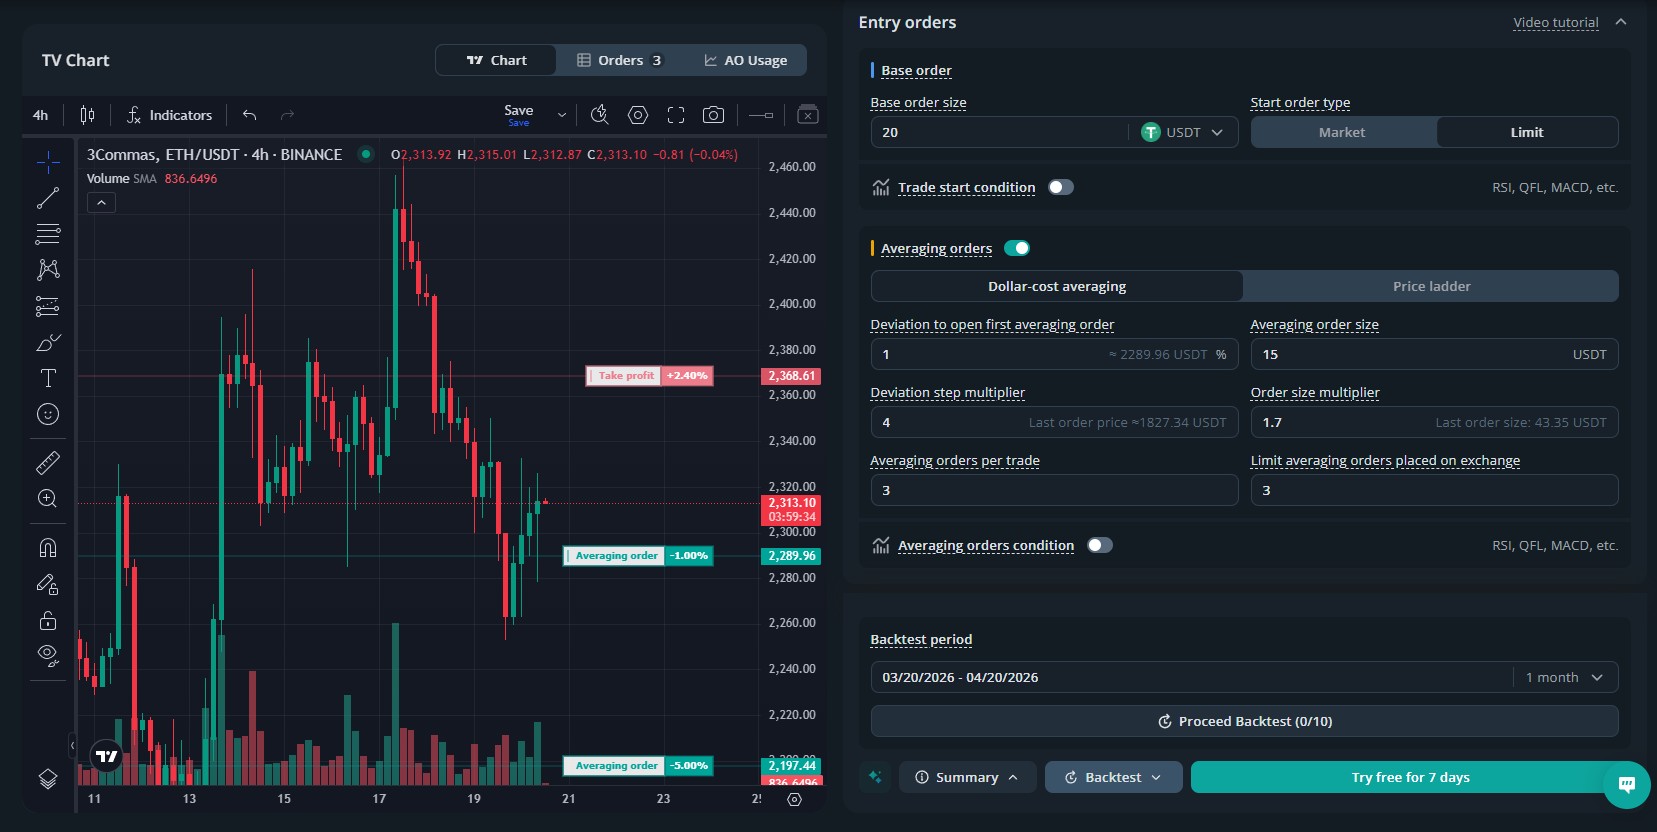Open the USDT currency dropdown

[1182, 132]
